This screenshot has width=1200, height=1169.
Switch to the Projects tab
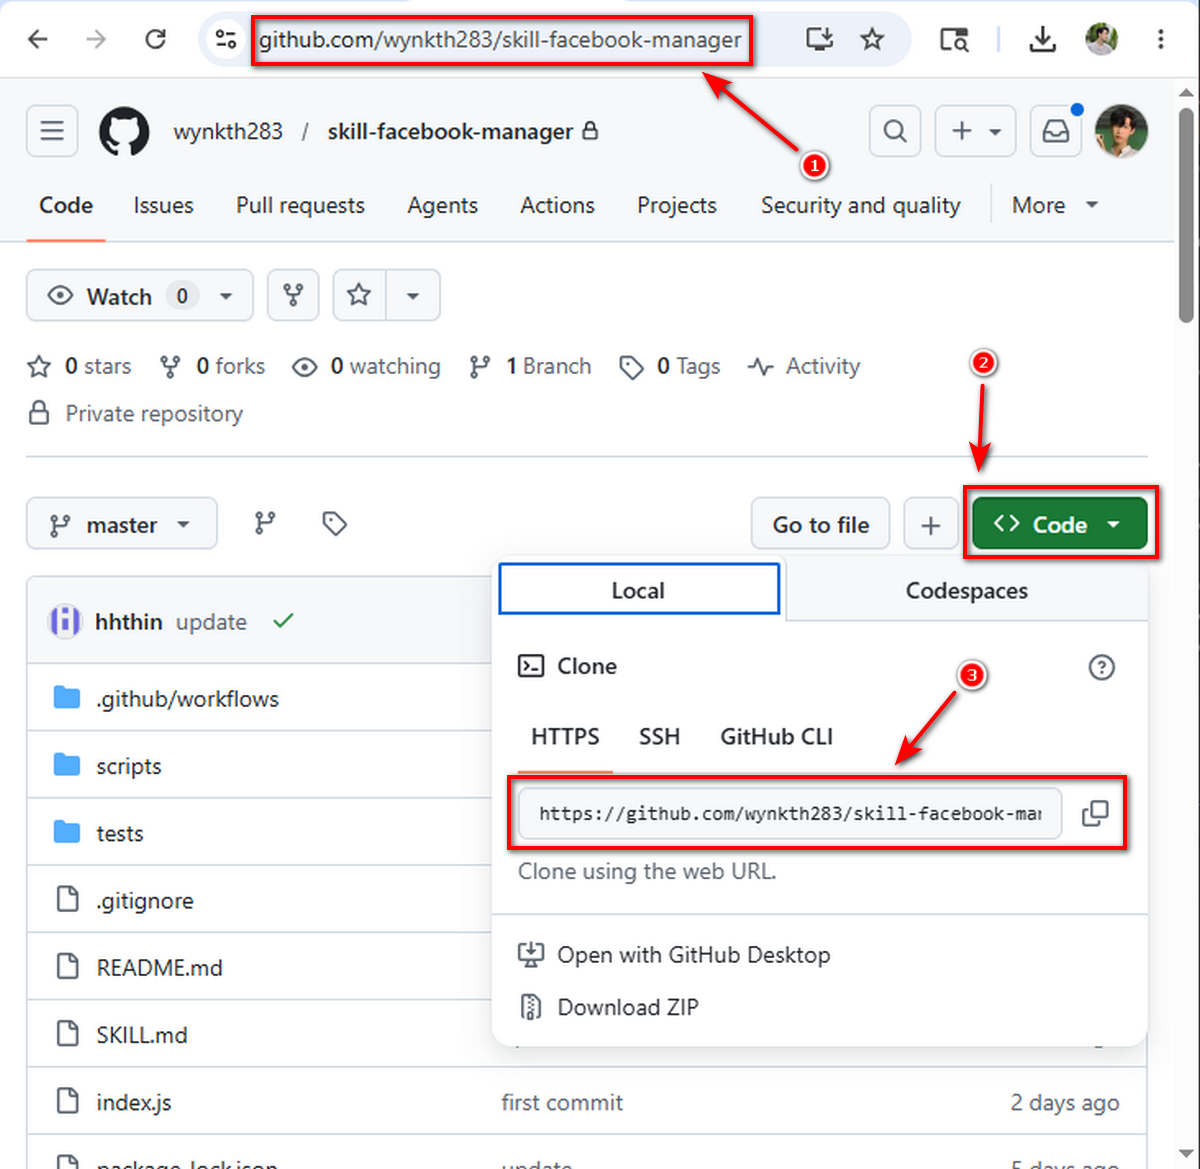coord(677,205)
